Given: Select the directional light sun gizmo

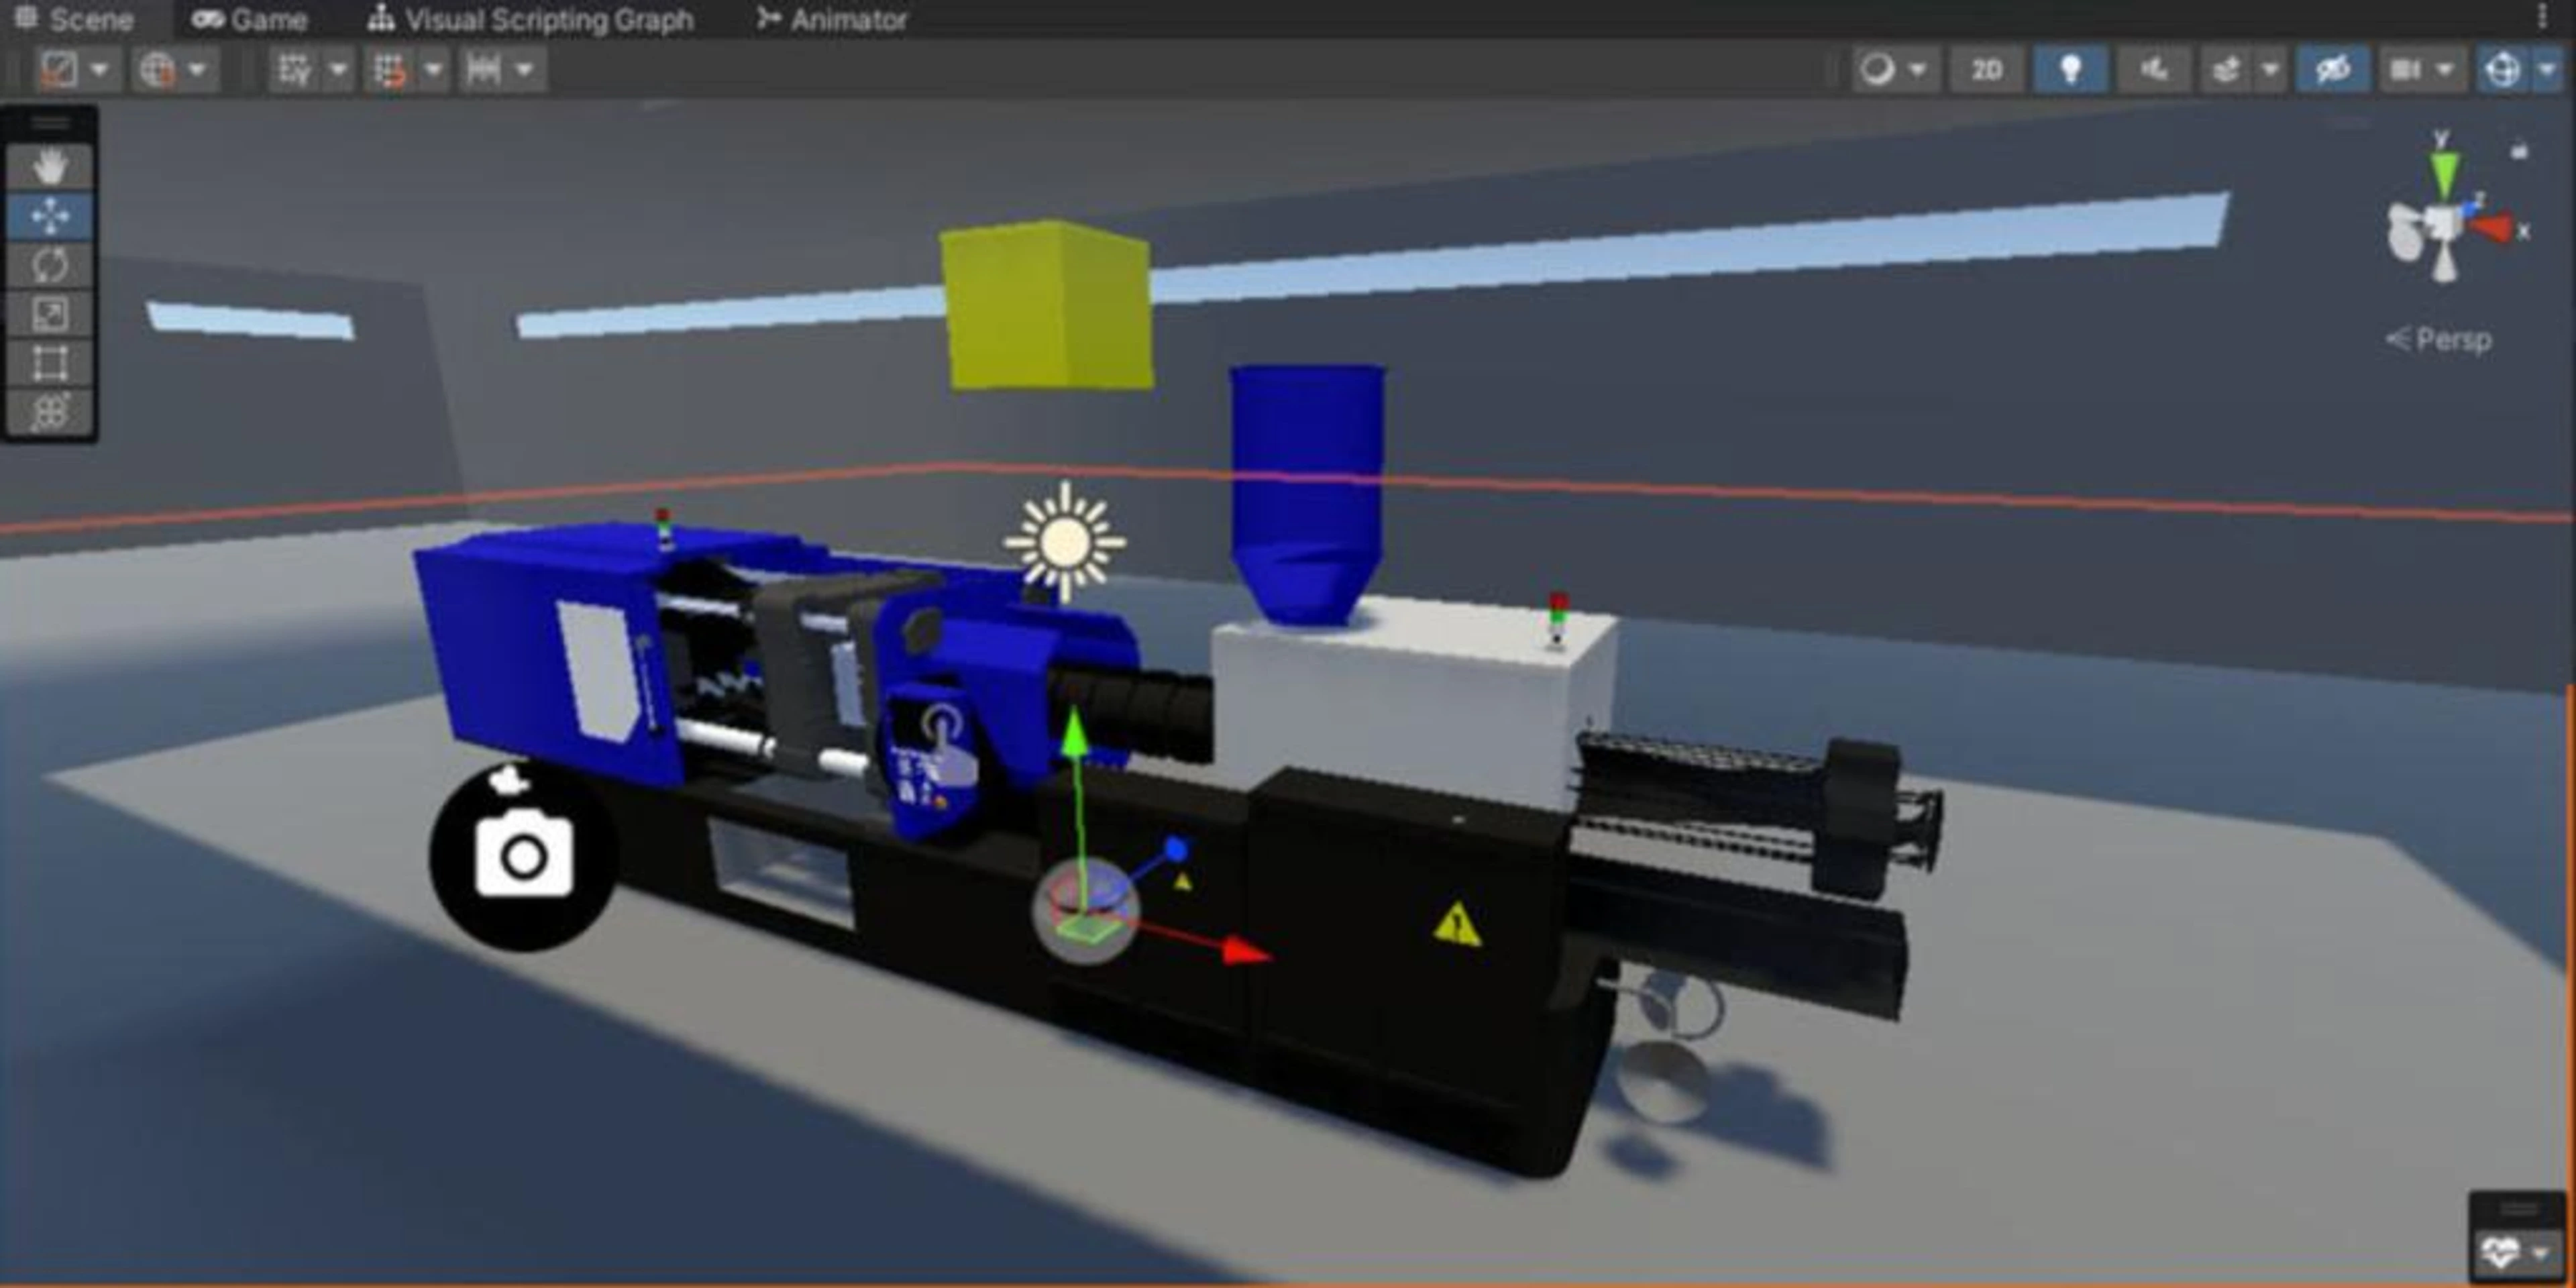Looking at the screenshot, I should click(x=1065, y=543).
